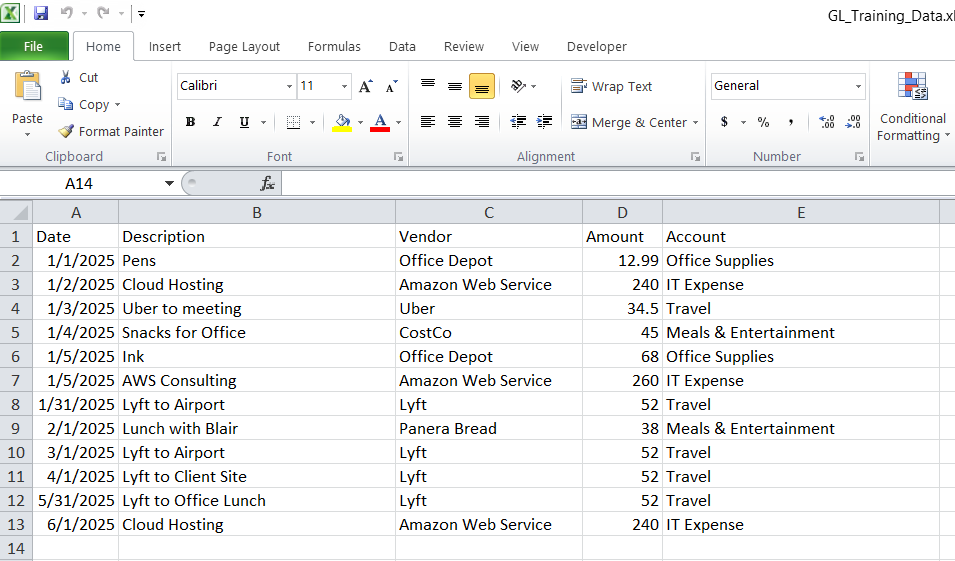Expand the General number format dropdown
Image resolution: width=955 pixels, height=561 pixels.
point(858,87)
